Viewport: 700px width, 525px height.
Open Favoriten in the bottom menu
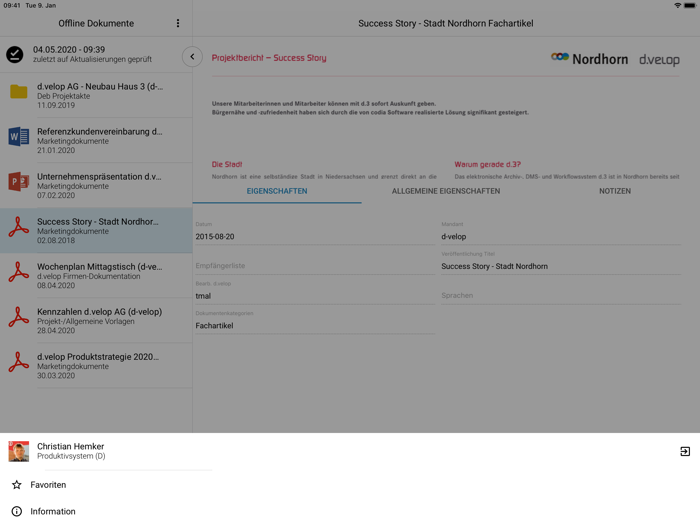pyautogui.click(x=48, y=485)
